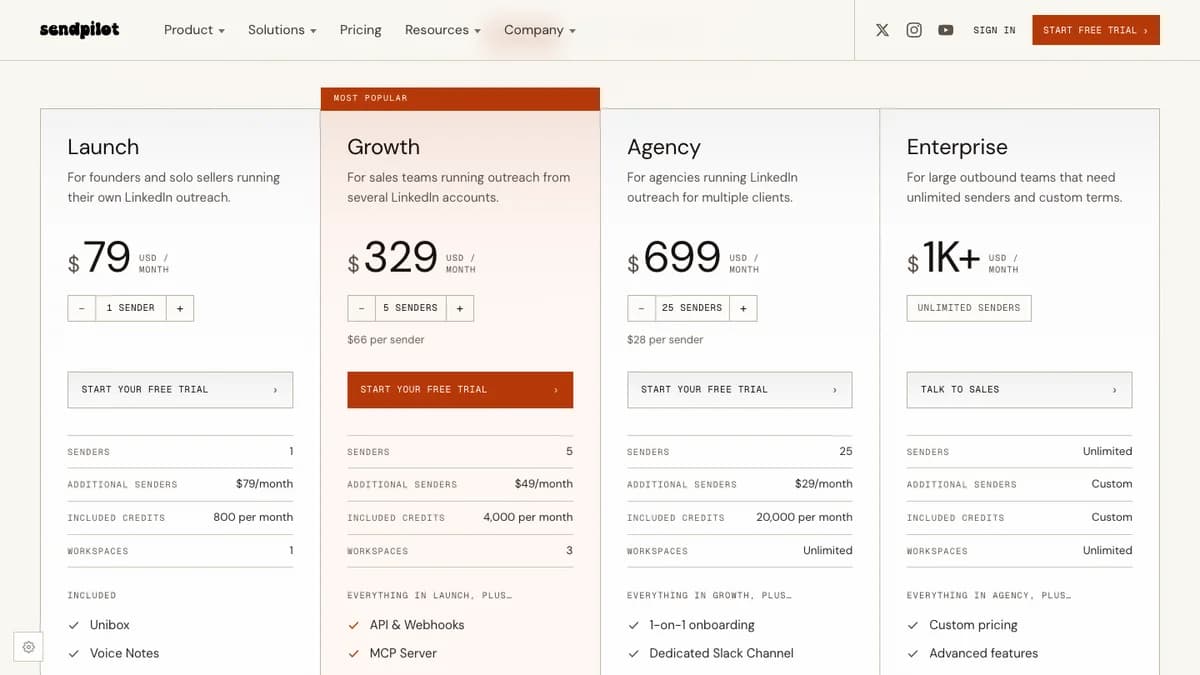The width and height of the screenshot is (1200, 675).
Task: Click the MCP Server feature
Action: [403, 654]
